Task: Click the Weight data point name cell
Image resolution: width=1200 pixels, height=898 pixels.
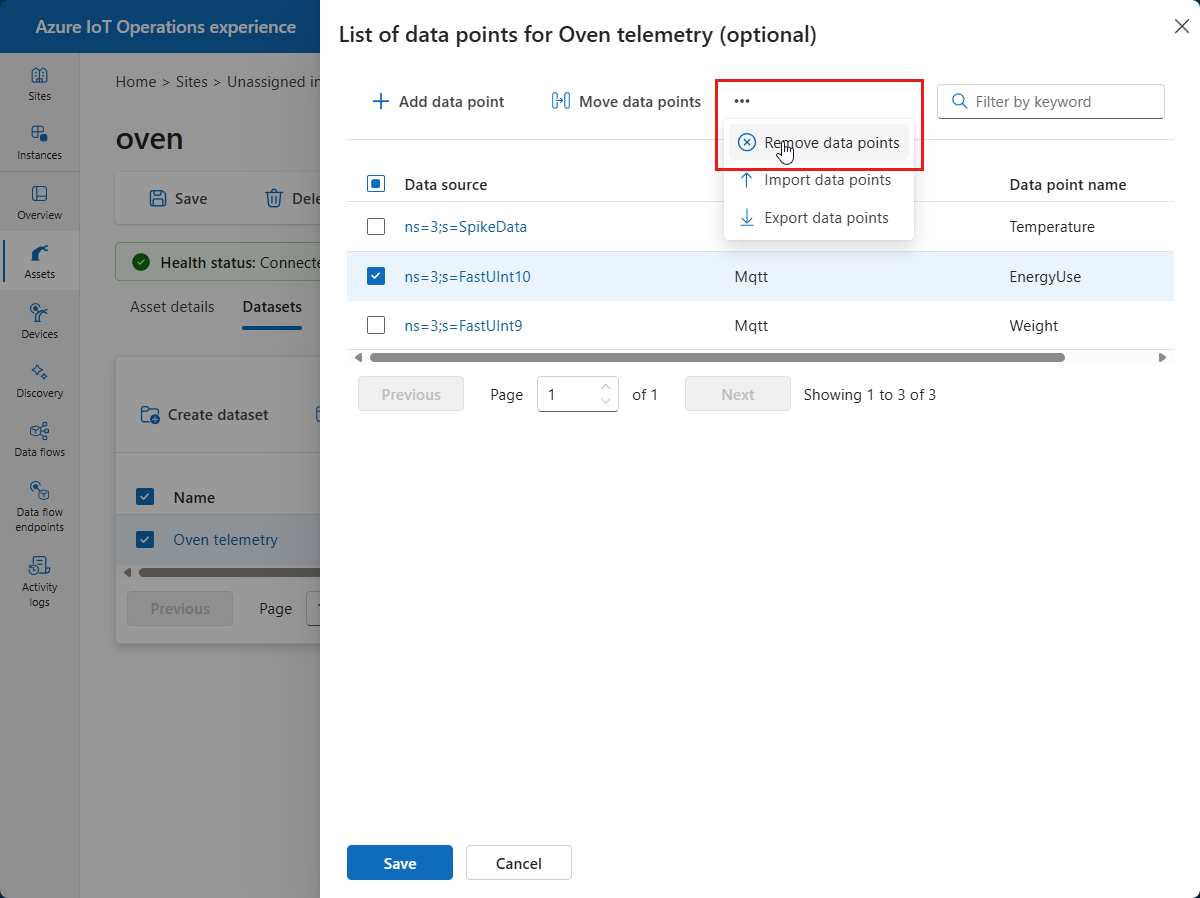Action: [x=1034, y=325]
